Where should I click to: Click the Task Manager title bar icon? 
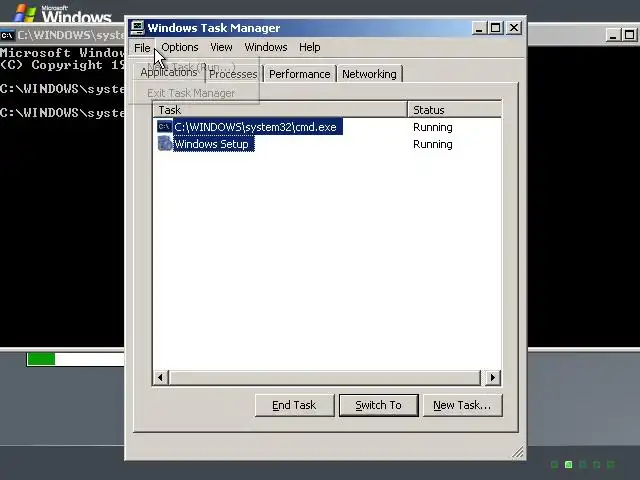137,28
